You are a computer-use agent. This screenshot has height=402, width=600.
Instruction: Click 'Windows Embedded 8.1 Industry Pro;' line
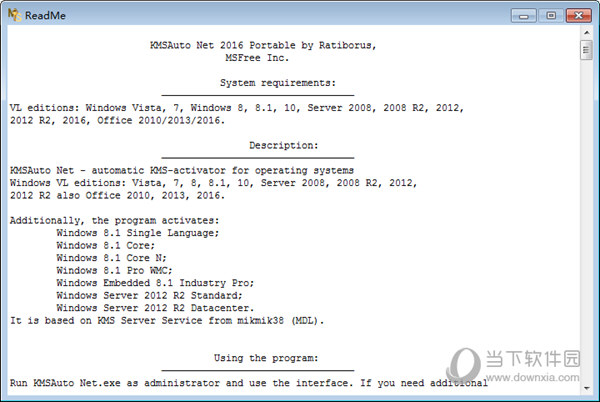155,283
